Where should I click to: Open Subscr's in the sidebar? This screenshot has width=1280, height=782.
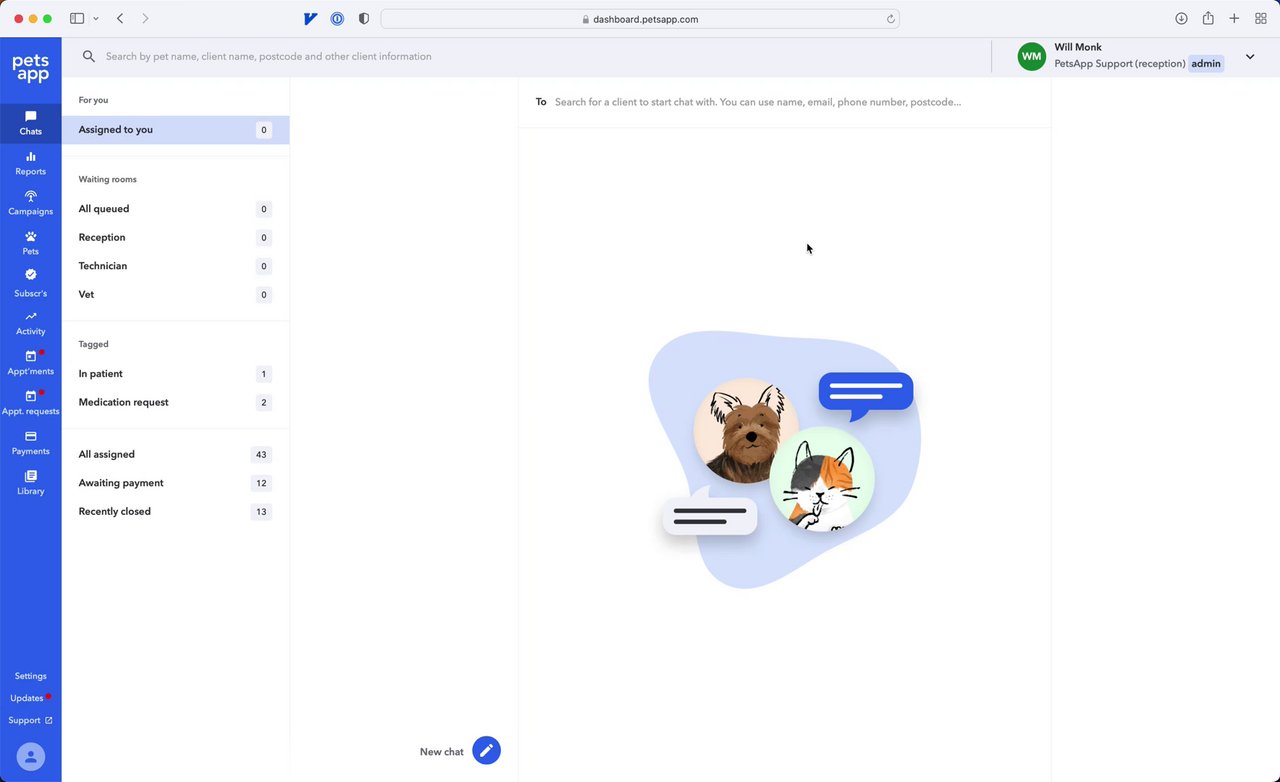pos(30,283)
